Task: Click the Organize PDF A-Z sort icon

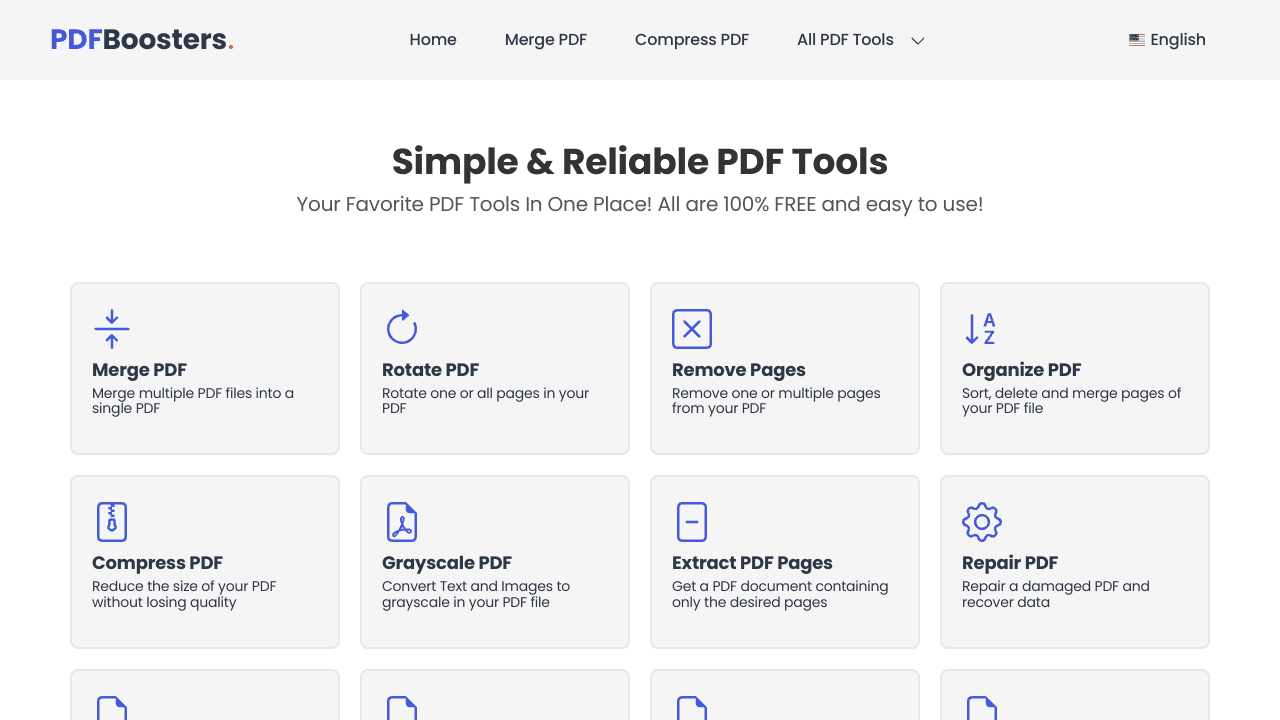Action: (981, 328)
